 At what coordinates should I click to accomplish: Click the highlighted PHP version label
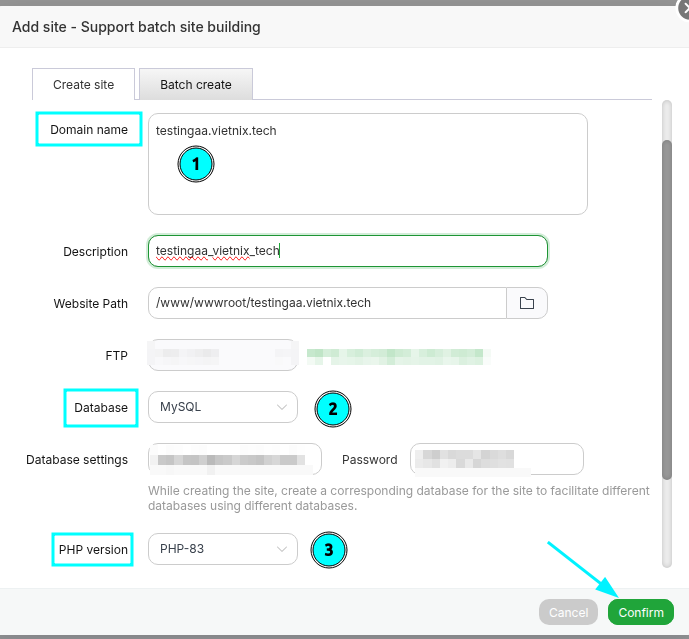pos(92,549)
